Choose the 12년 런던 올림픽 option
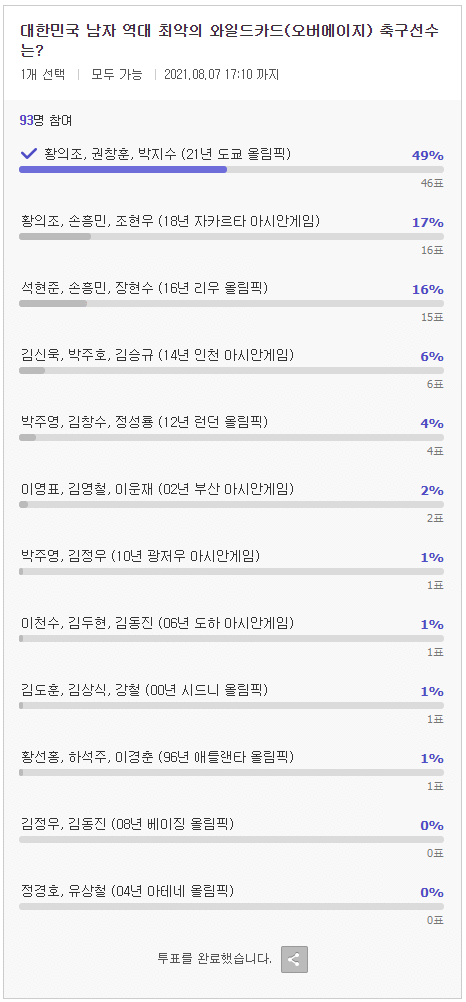Screen dimensions: 466x1002 (231, 434)
